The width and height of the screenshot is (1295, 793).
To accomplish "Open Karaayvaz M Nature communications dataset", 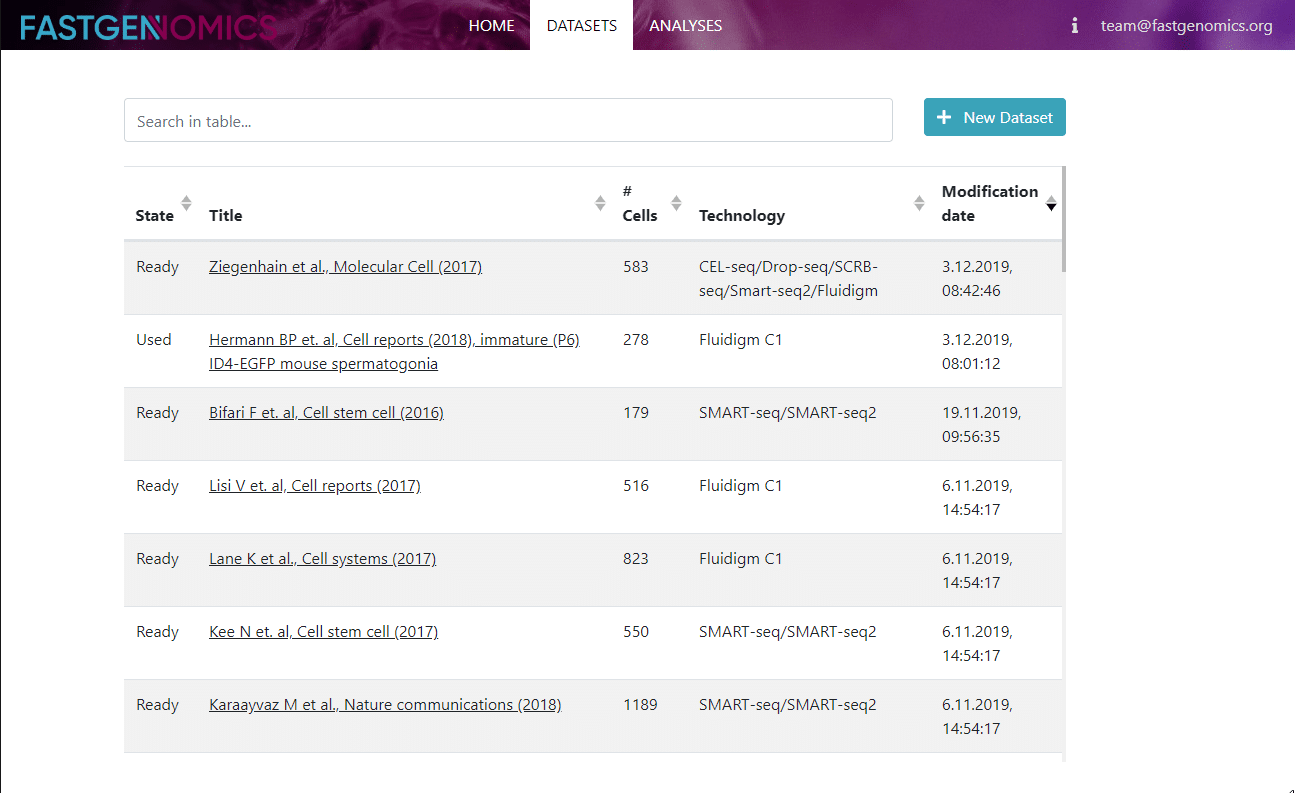I will pyautogui.click(x=385, y=705).
